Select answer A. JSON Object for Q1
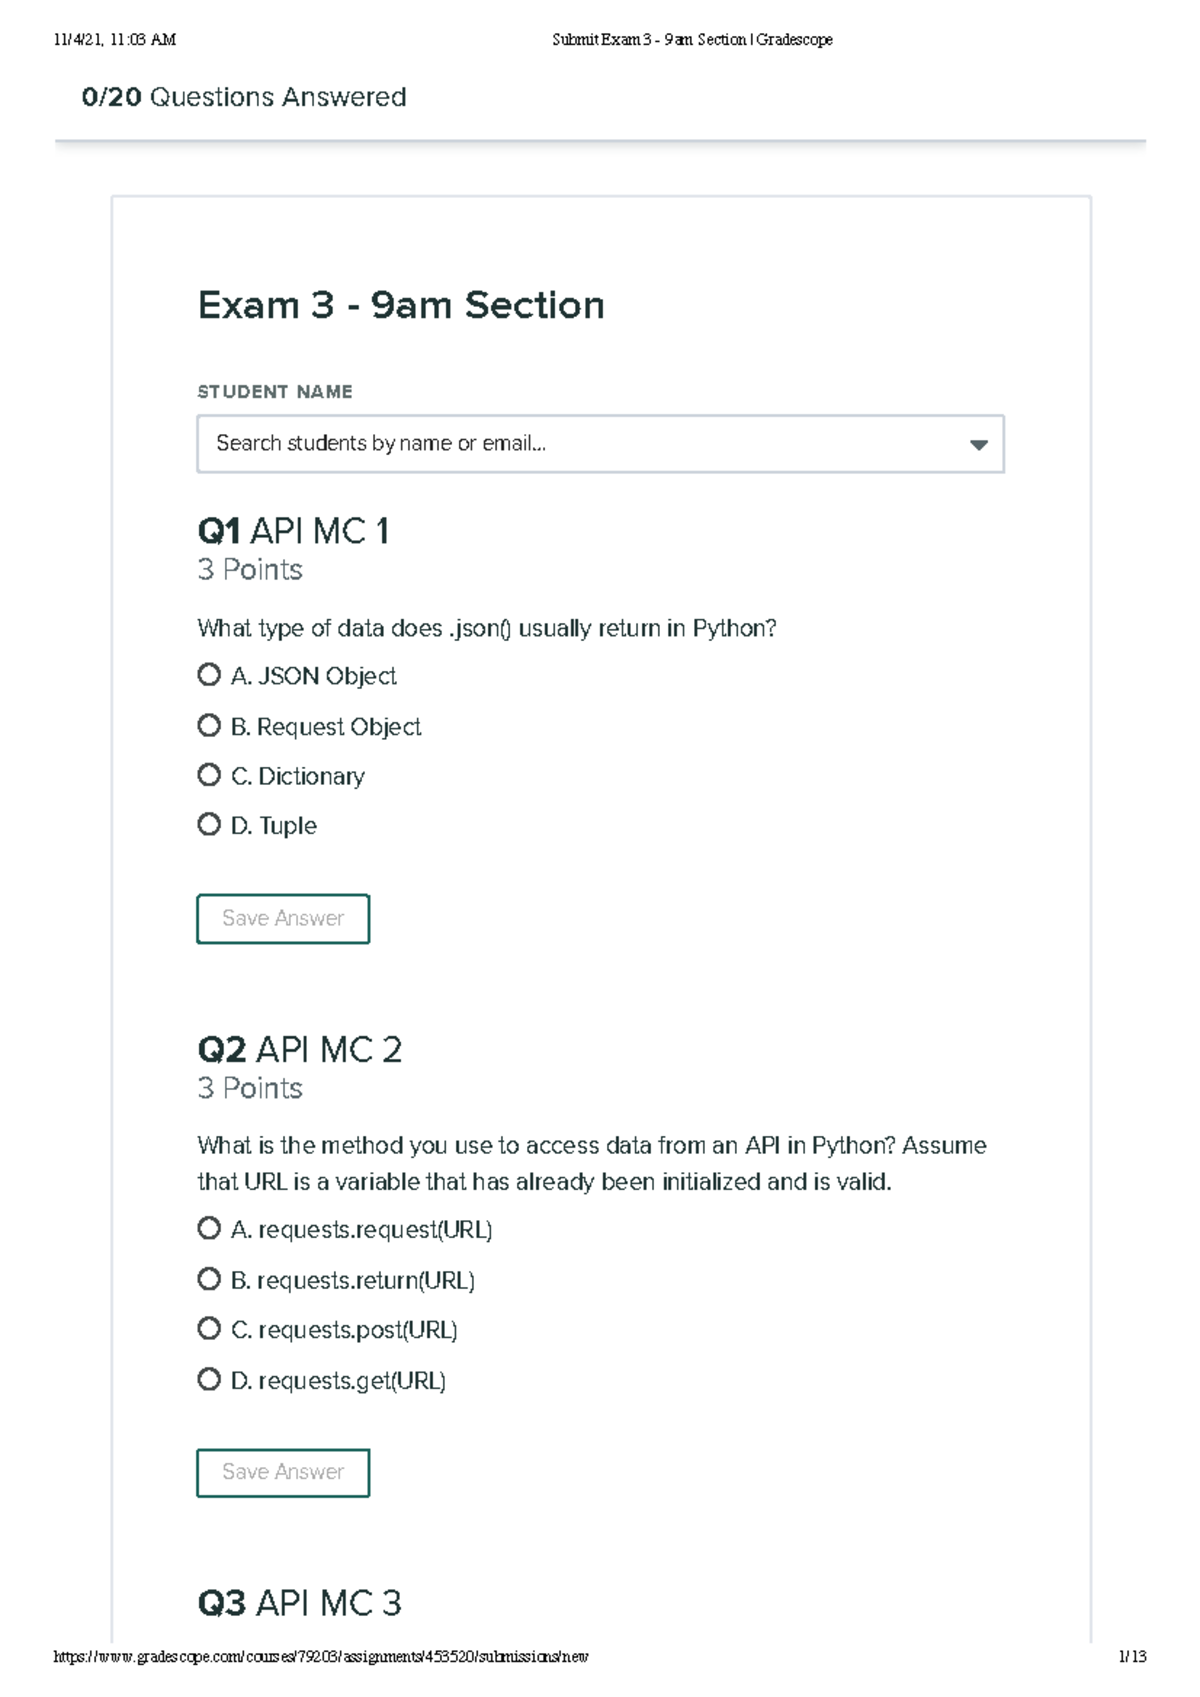The width and height of the screenshot is (1200, 1697). [209, 676]
